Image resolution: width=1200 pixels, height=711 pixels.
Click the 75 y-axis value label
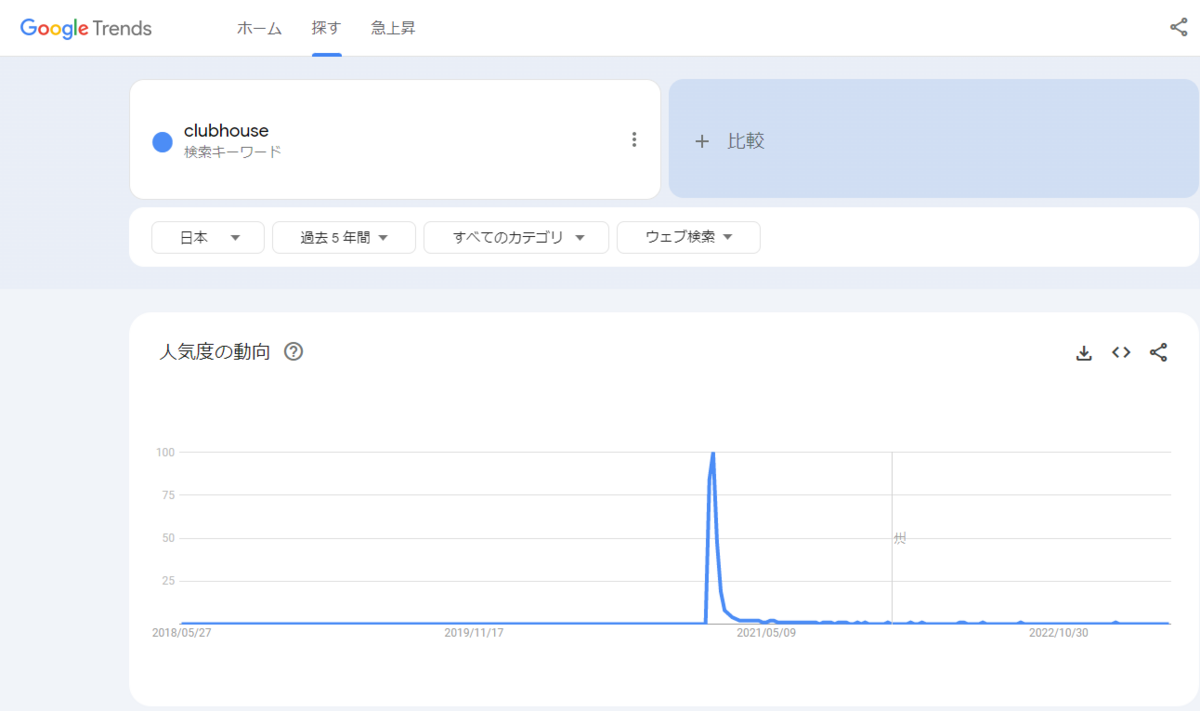(x=169, y=495)
